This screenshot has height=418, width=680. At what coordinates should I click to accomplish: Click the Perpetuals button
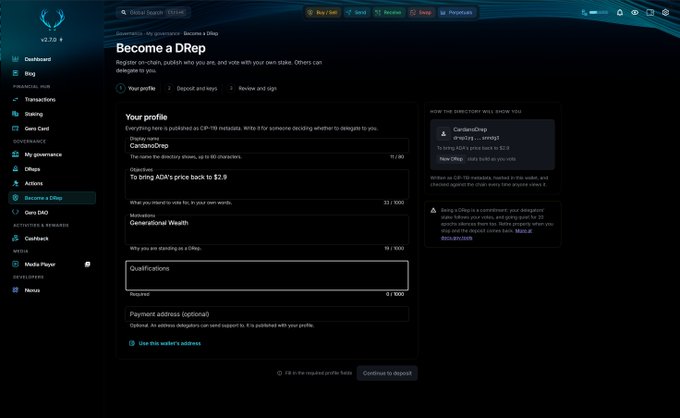[x=456, y=13]
